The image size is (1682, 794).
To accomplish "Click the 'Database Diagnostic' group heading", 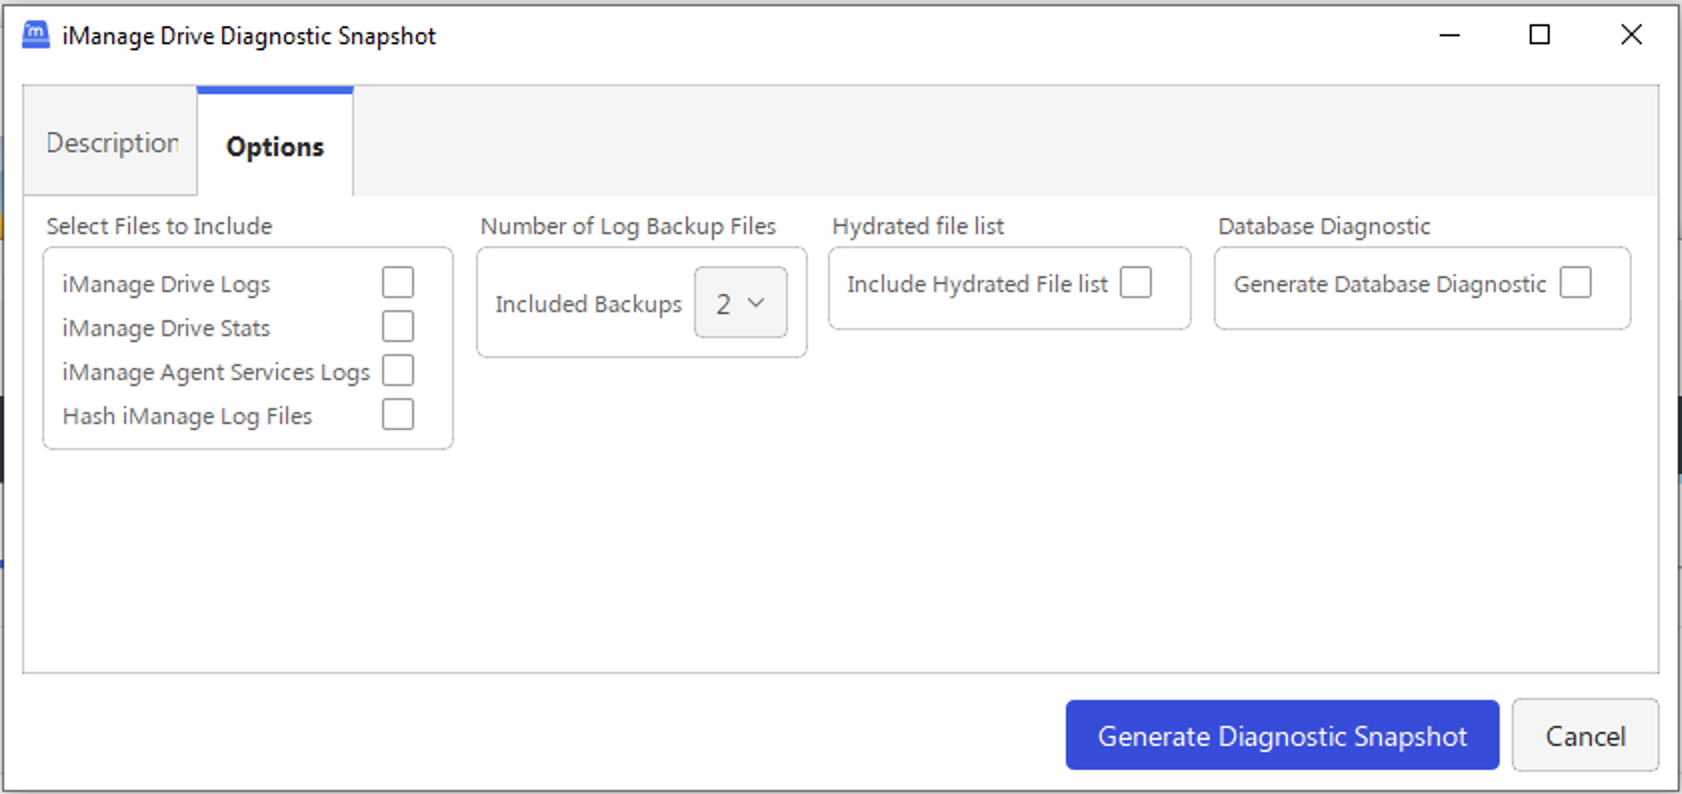I will [x=1323, y=226].
